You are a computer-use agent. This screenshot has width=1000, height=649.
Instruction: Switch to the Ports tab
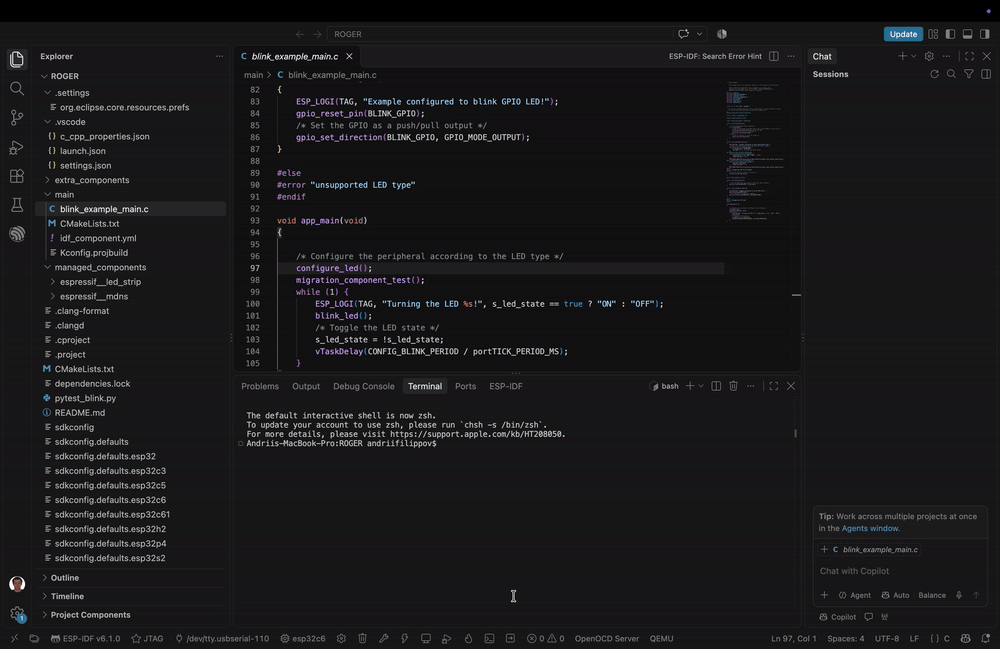466,386
